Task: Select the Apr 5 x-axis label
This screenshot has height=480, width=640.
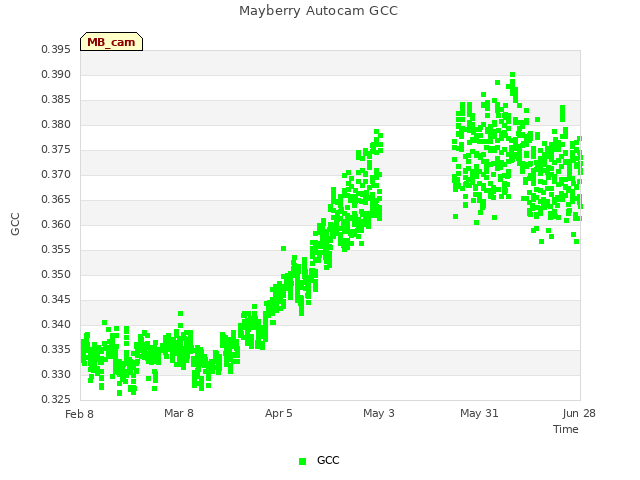Action: (x=279, y=413)
